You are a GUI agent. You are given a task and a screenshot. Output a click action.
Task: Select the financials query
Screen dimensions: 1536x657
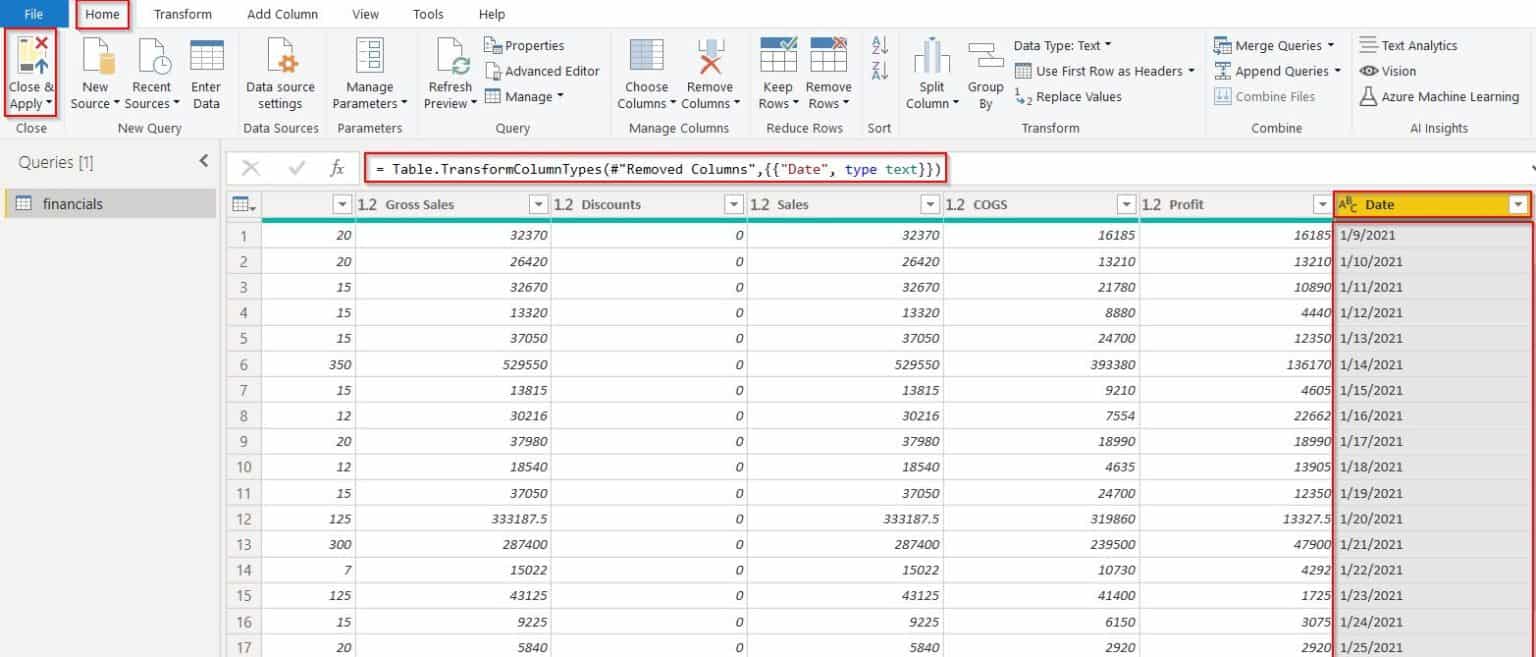(x=75, y=203)
